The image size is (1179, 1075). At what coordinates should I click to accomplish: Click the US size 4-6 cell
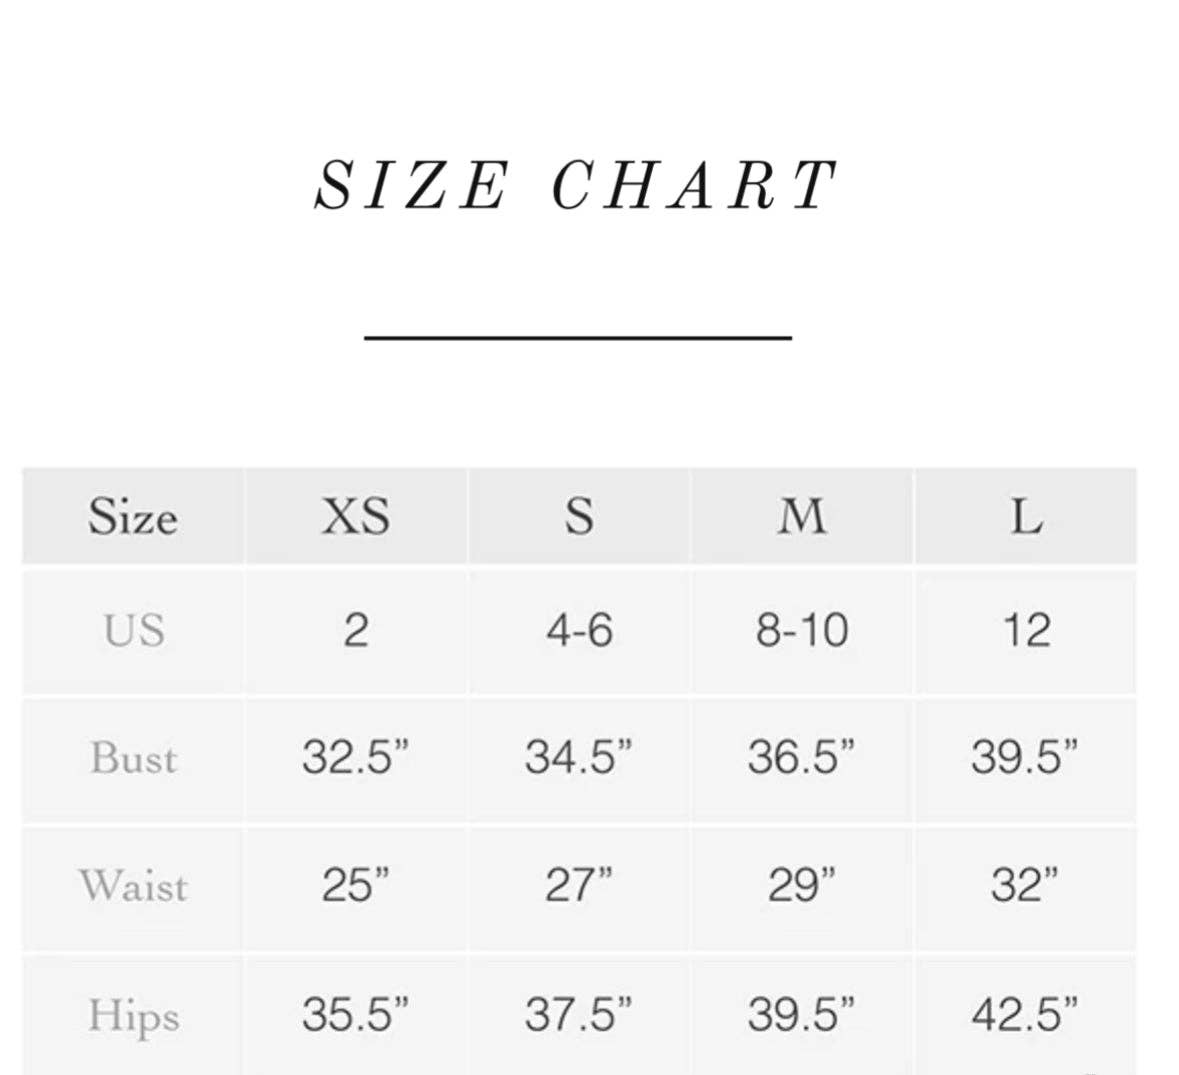pyautogui.click(x=579, y=631)
